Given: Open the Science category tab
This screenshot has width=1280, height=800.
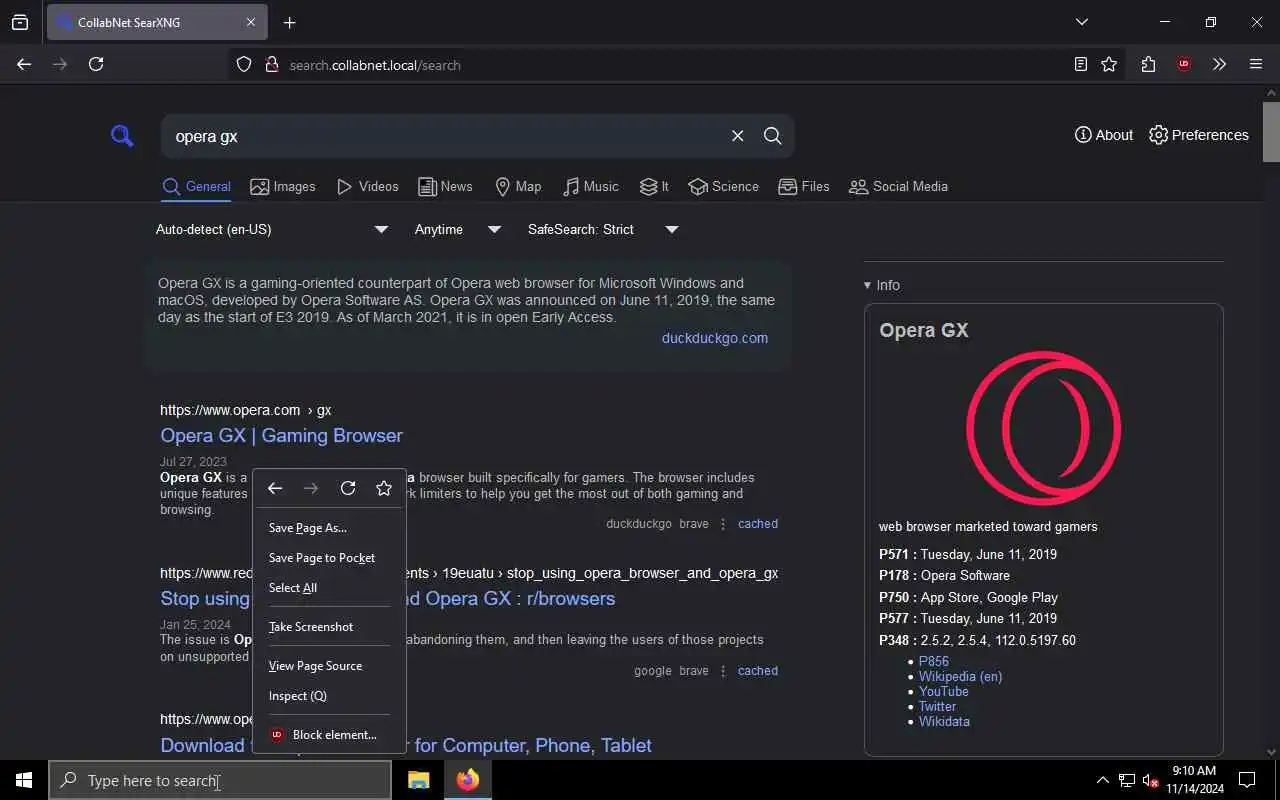Looking at the screenshot, I should pos(723,187).
